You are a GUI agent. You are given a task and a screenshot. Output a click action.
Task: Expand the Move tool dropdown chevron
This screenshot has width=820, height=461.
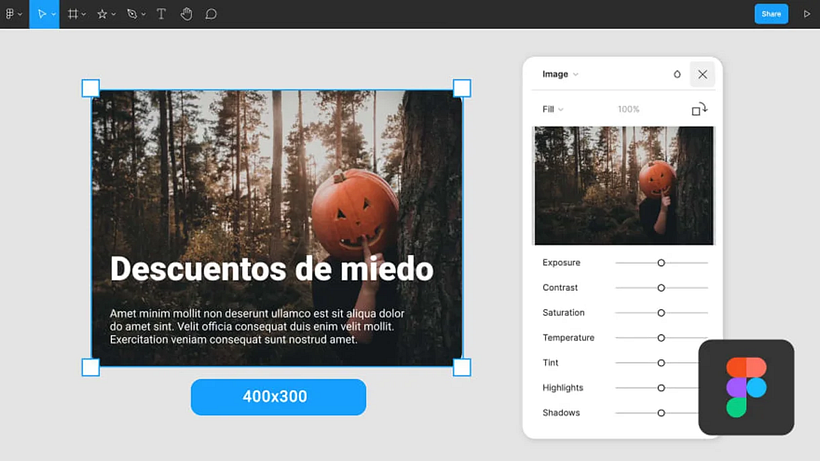click(53, 15)
